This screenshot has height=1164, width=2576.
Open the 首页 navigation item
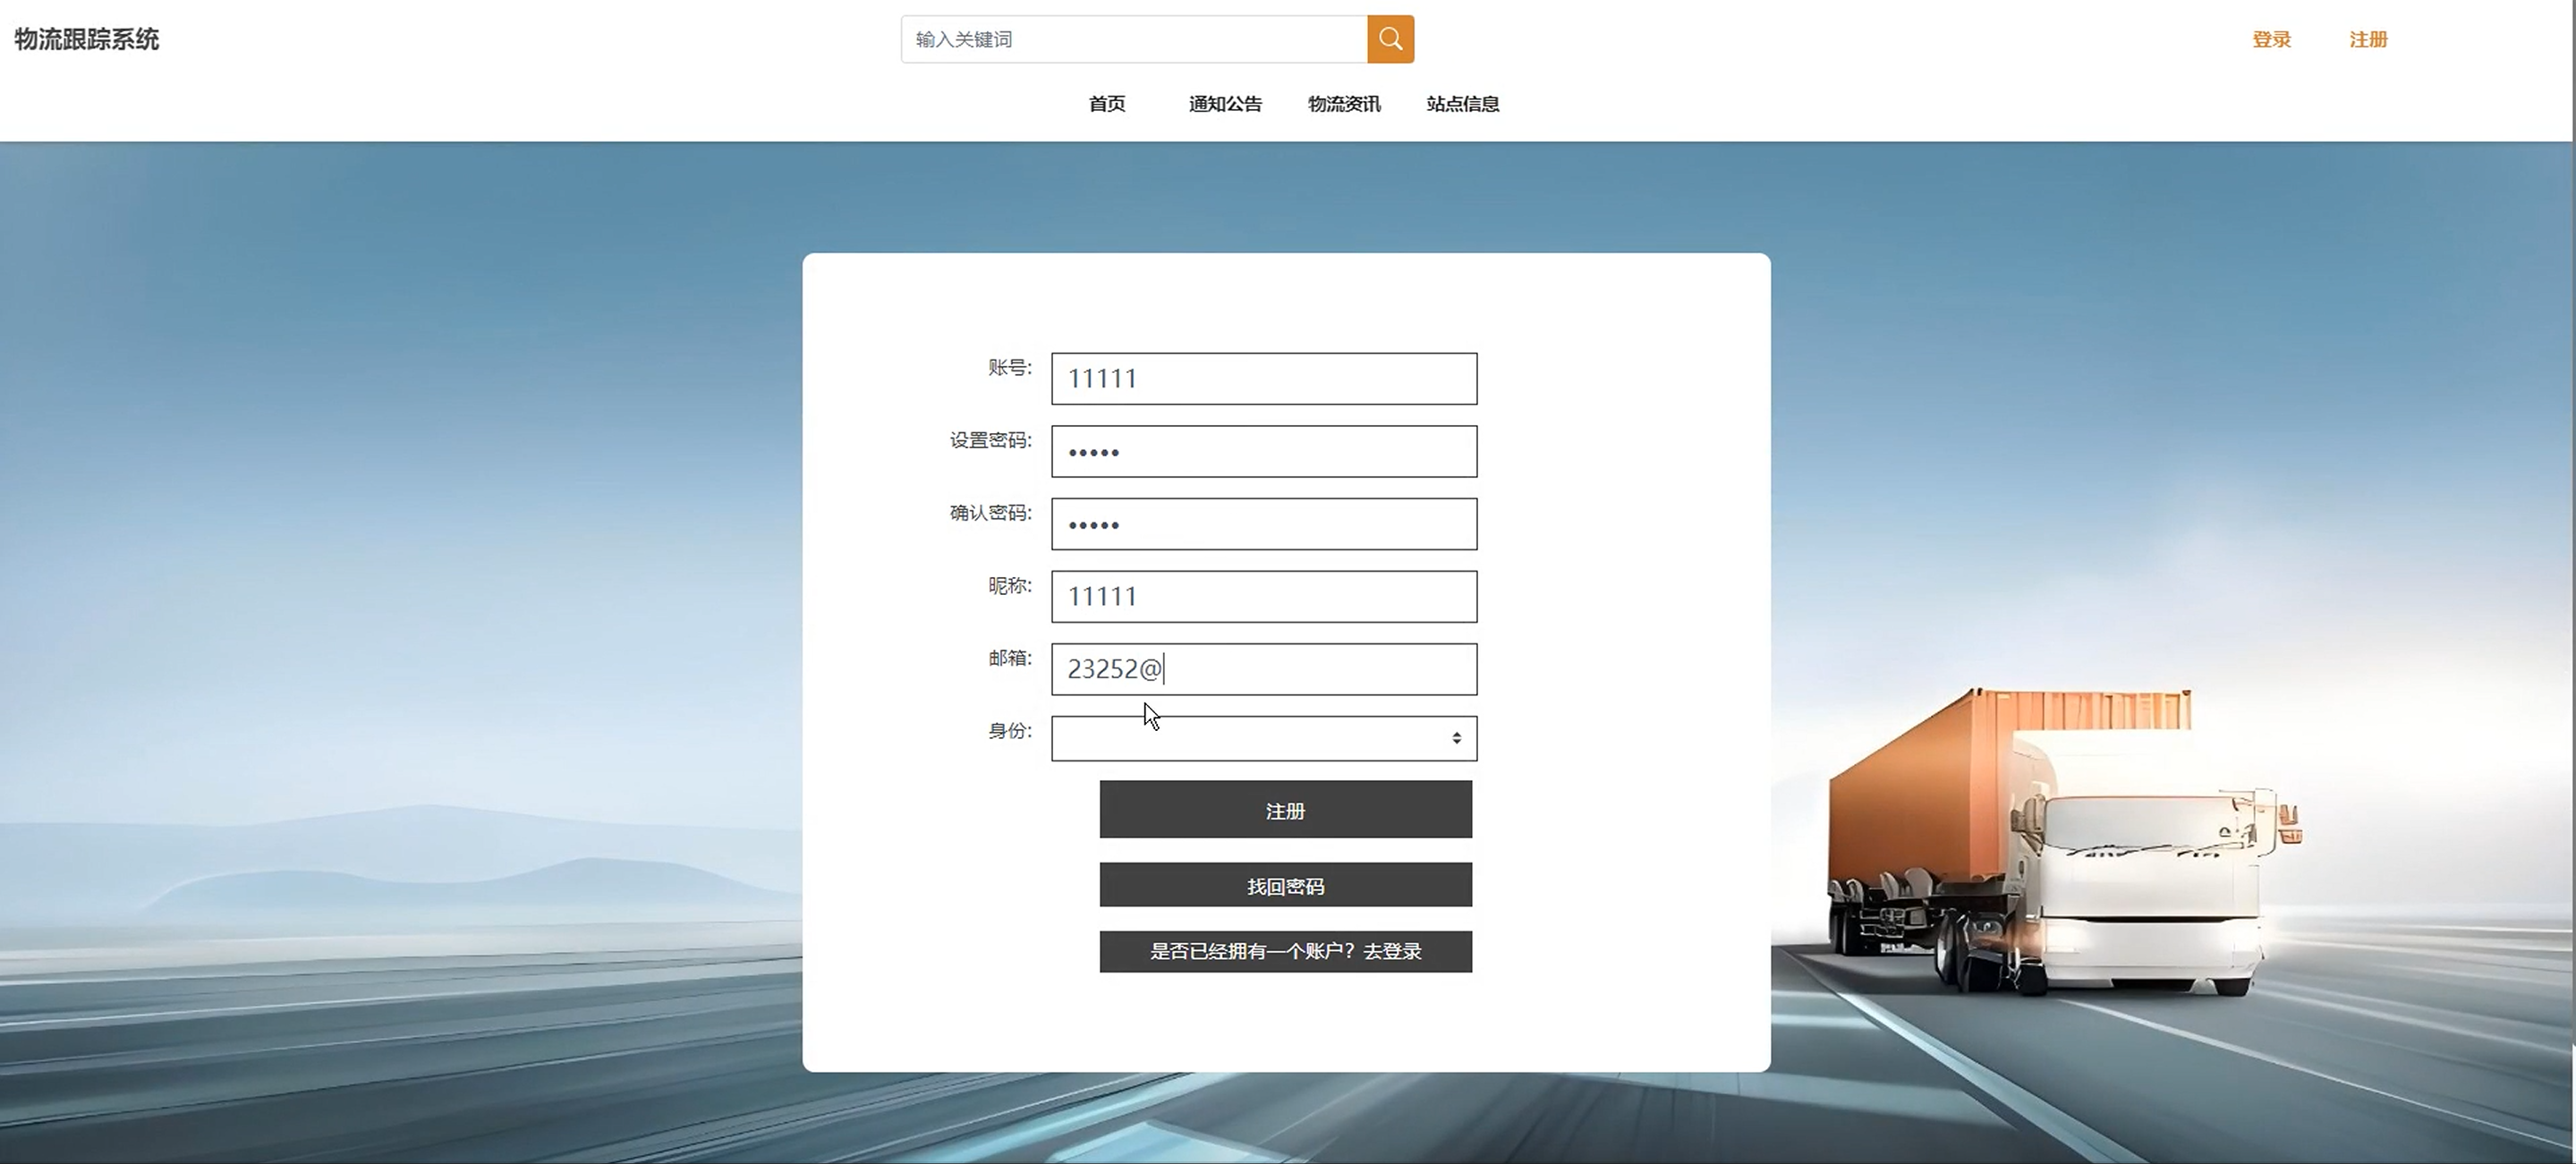click(x=1106, y=104)
